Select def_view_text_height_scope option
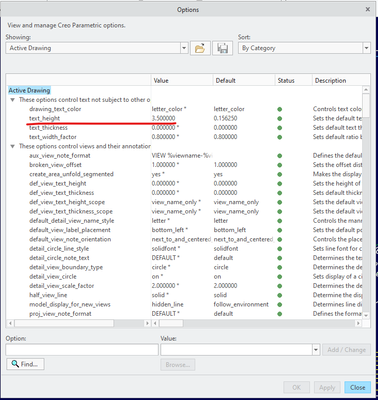The height and width of the screenshot is (400, 378). pyautogui.click(x=67, y=202)
